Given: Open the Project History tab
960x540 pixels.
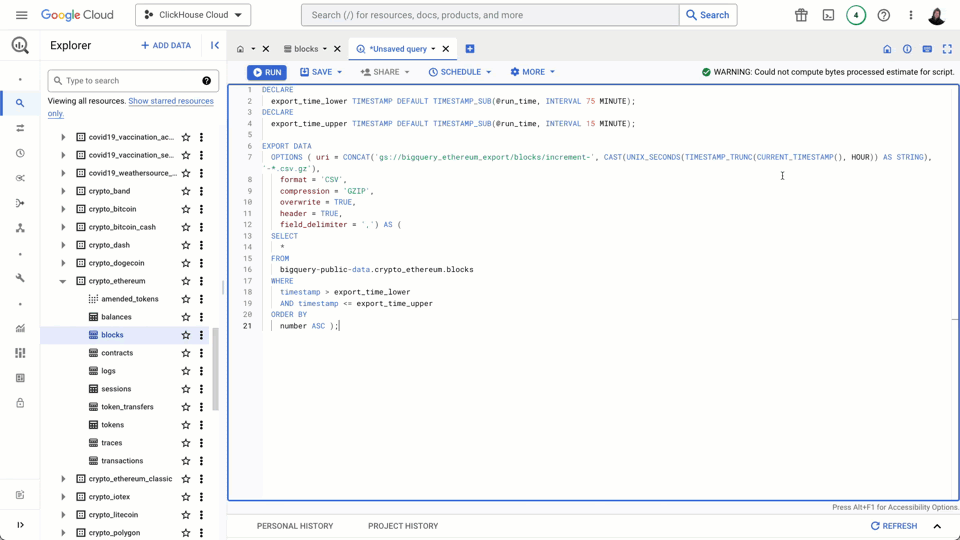Looking at the screenshot, I should tap(403, 526).
